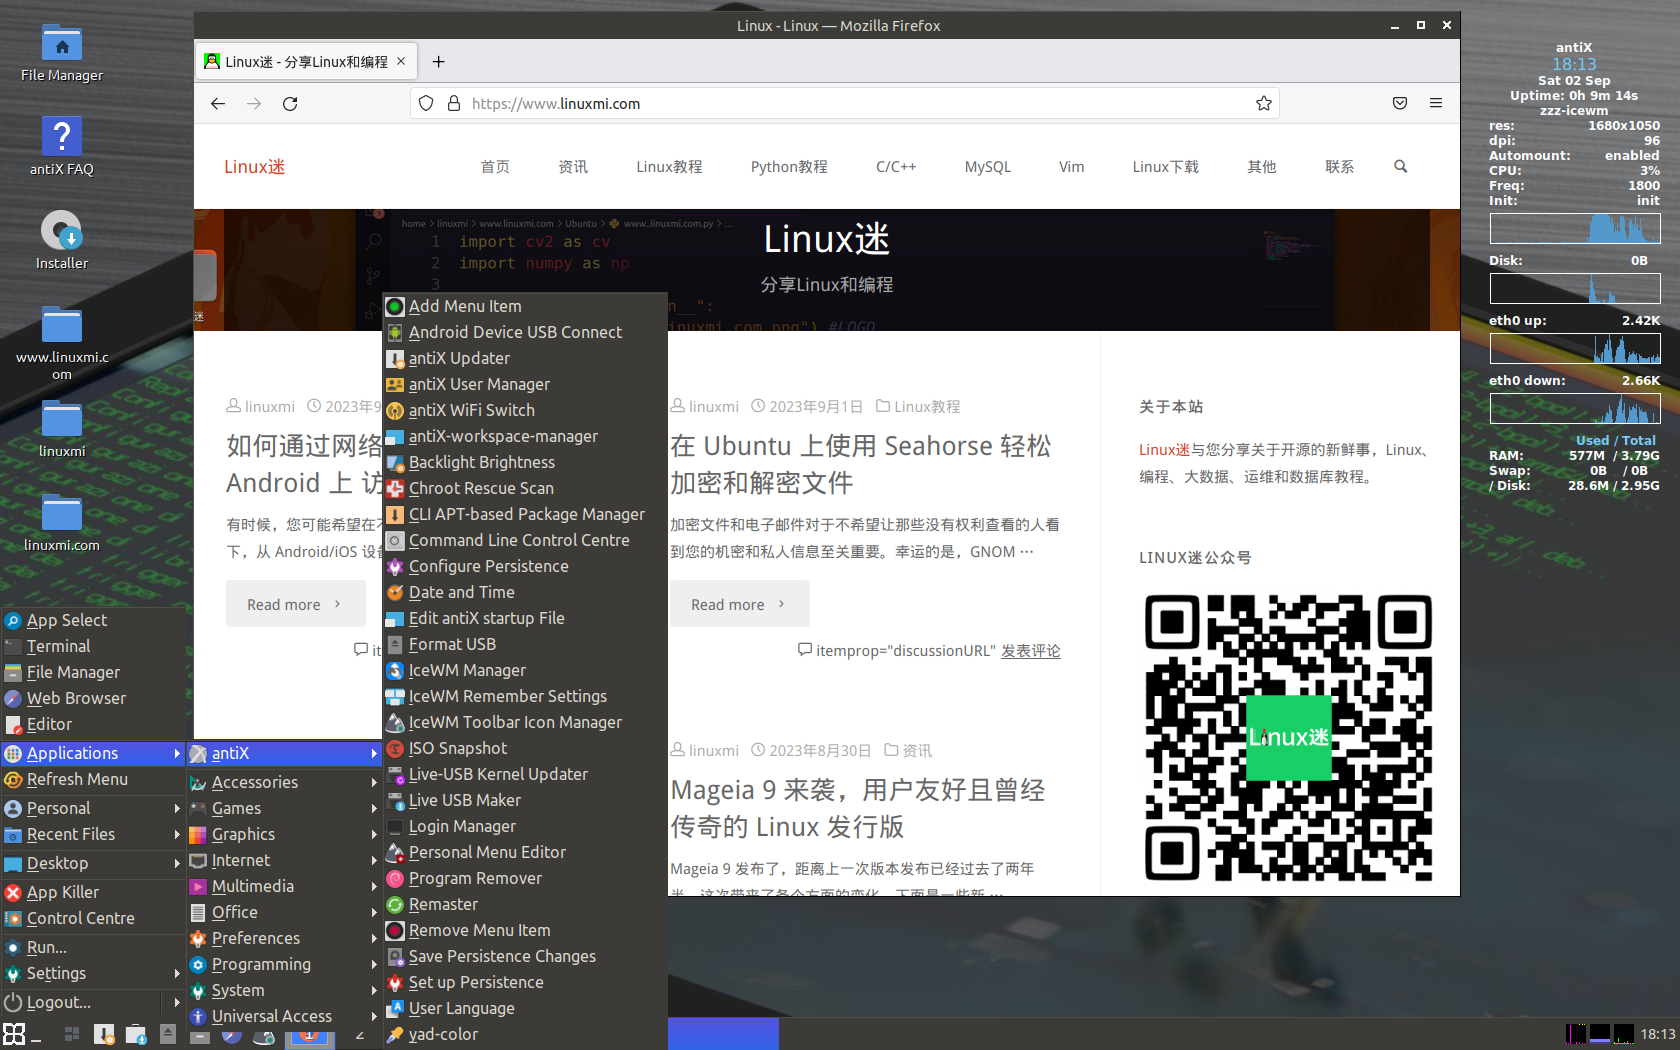Screen dimensions: 1680x1050
Task: Click Read more under Seahorse article
Action: coord(739,604)
